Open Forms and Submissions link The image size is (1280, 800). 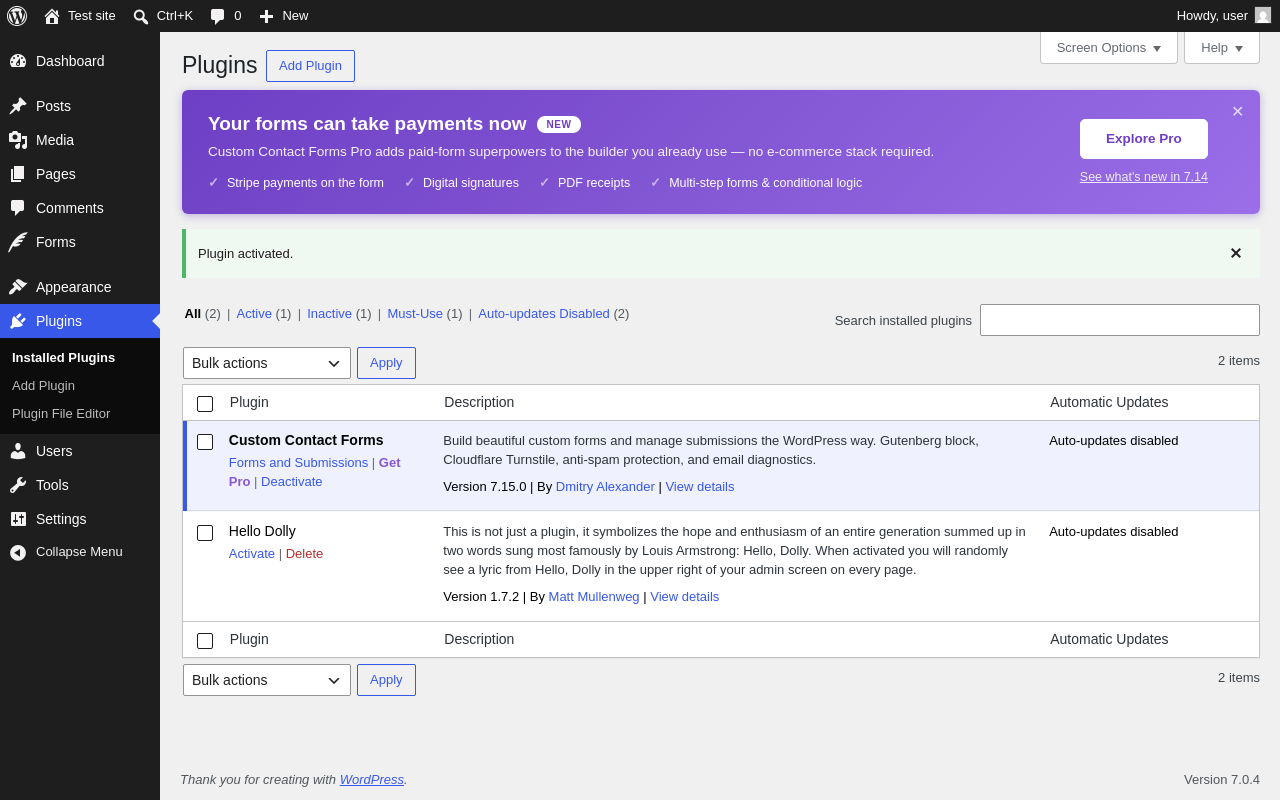(x=298, y=462)
